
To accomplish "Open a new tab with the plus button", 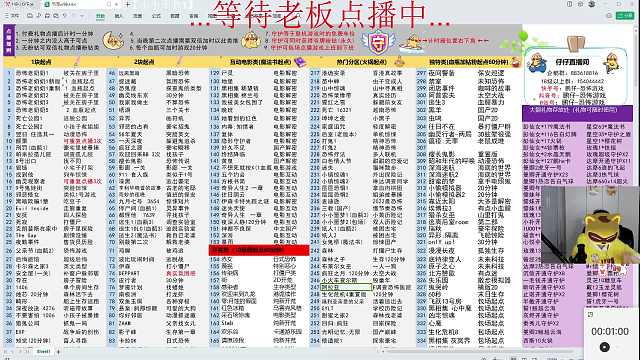I will tap(128, 4).
